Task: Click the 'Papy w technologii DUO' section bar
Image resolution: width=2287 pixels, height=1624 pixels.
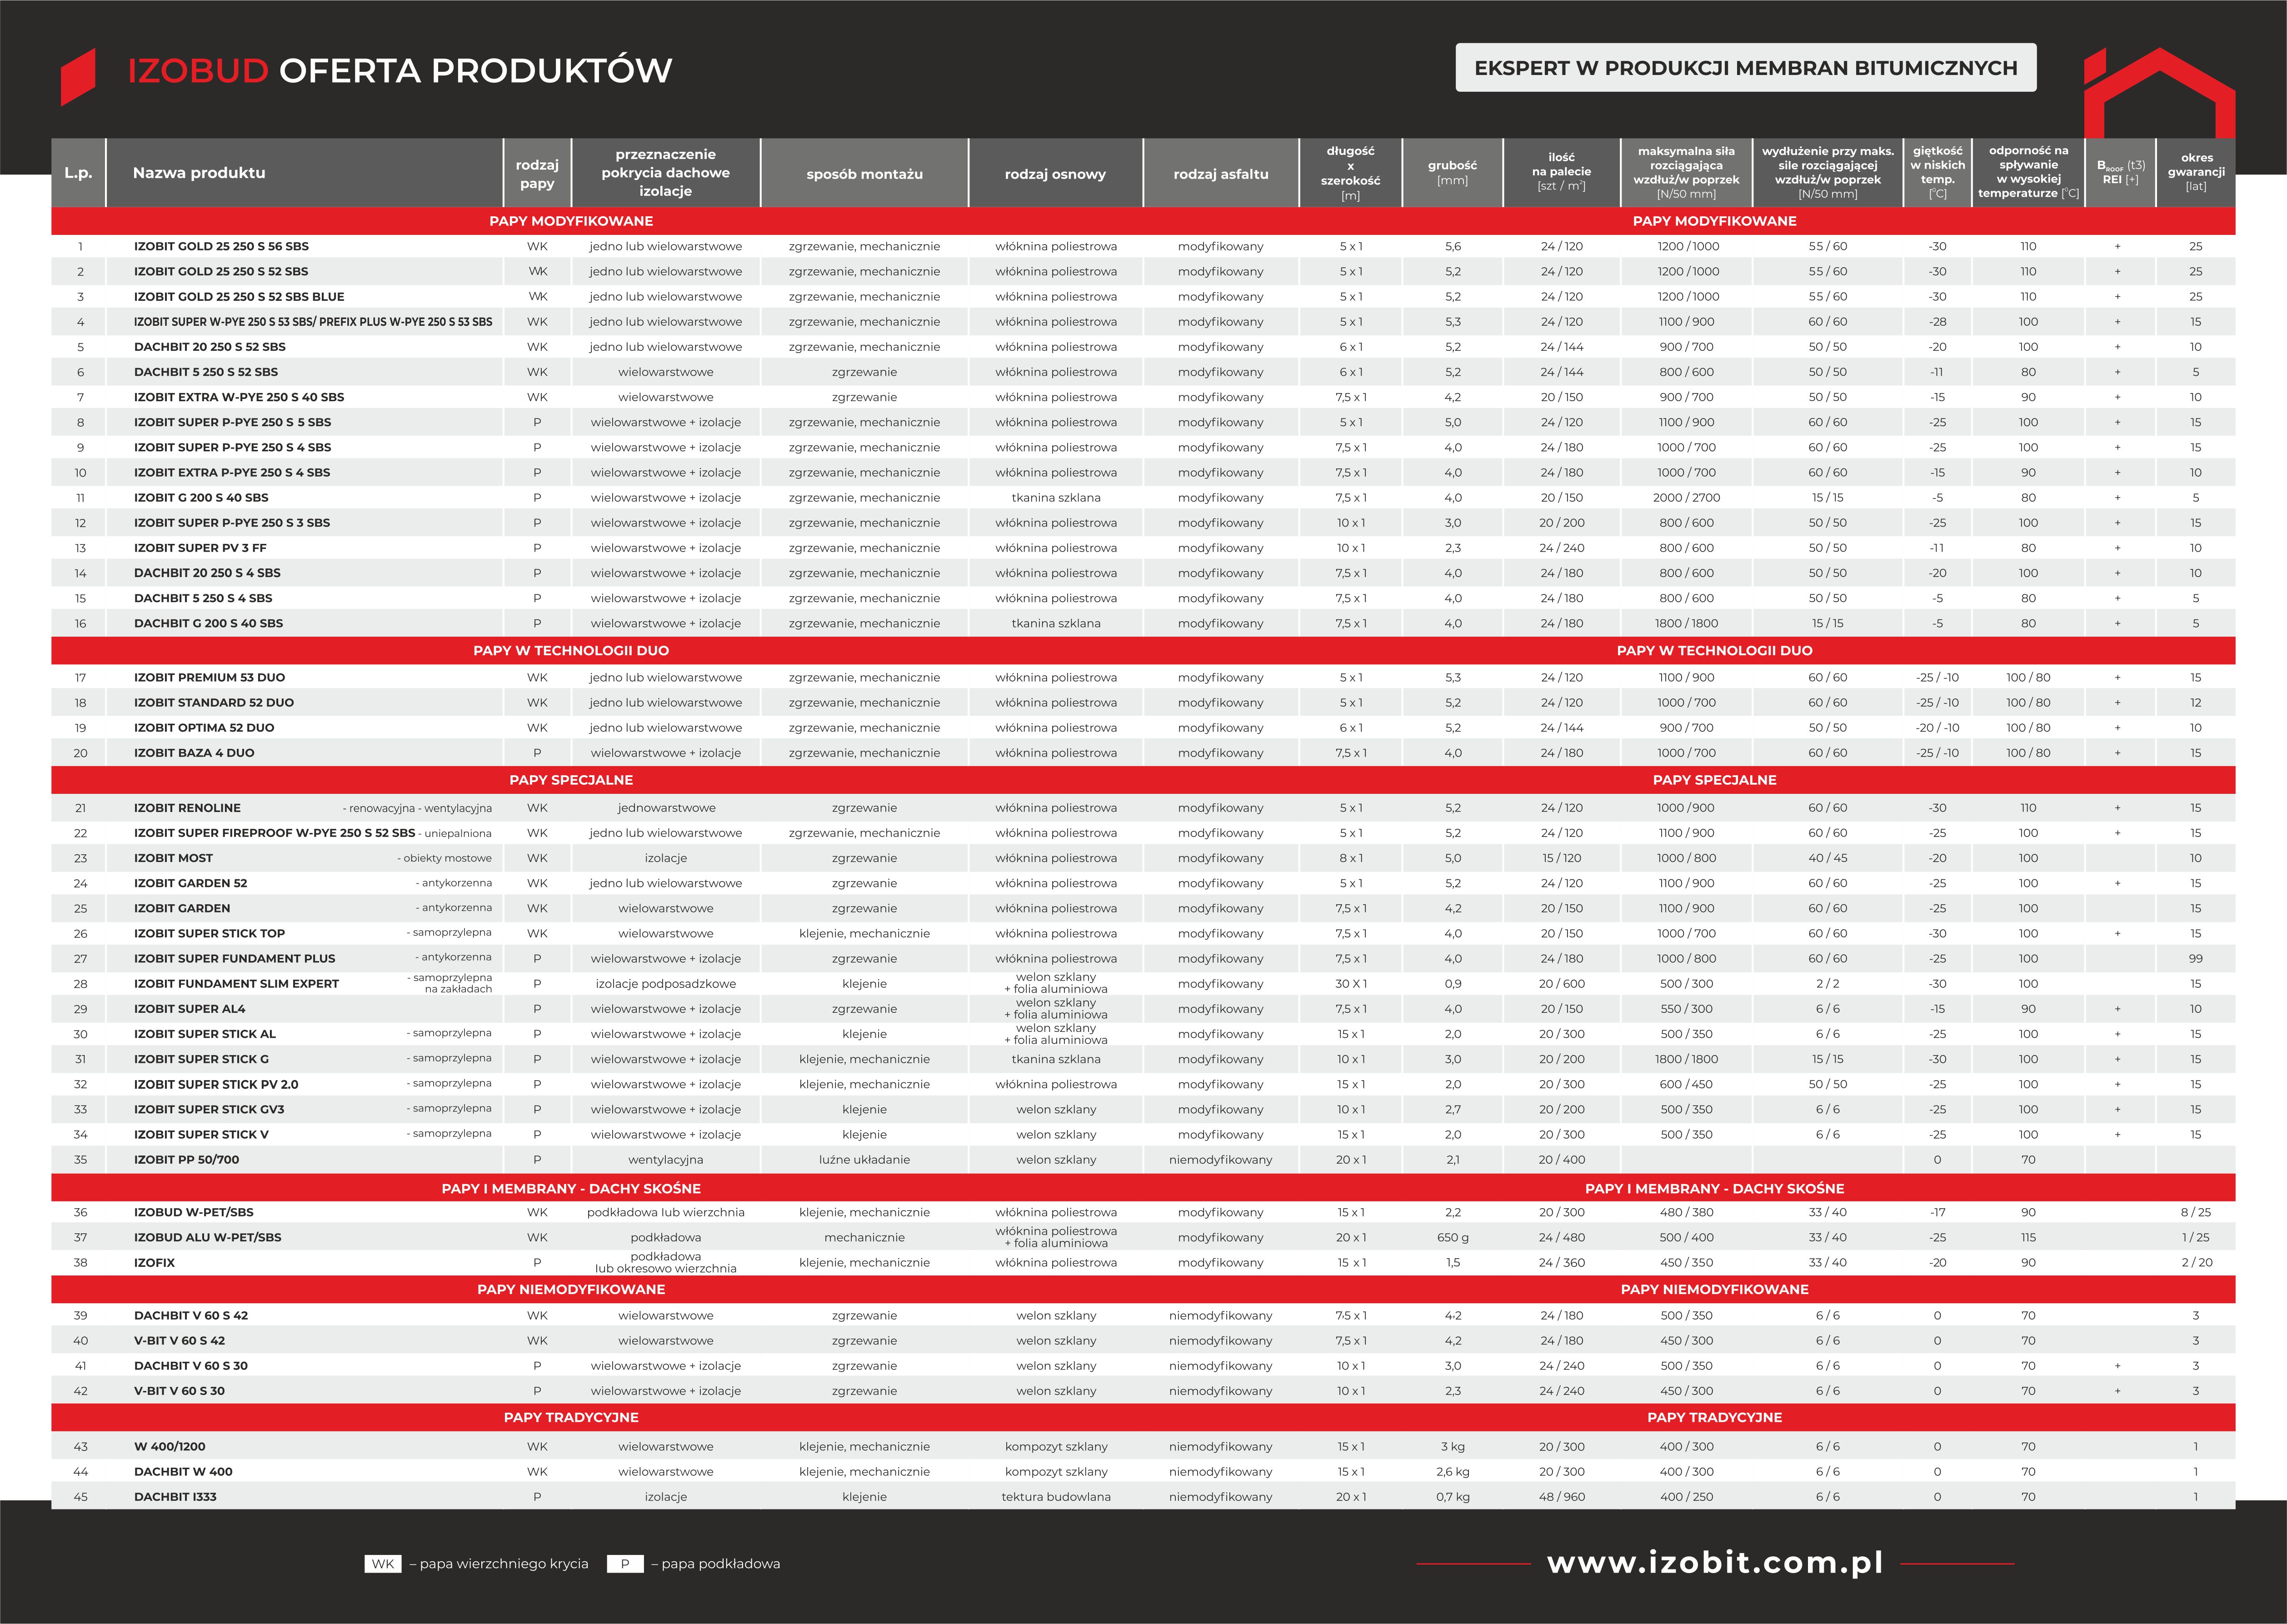Action: (571, 650)
